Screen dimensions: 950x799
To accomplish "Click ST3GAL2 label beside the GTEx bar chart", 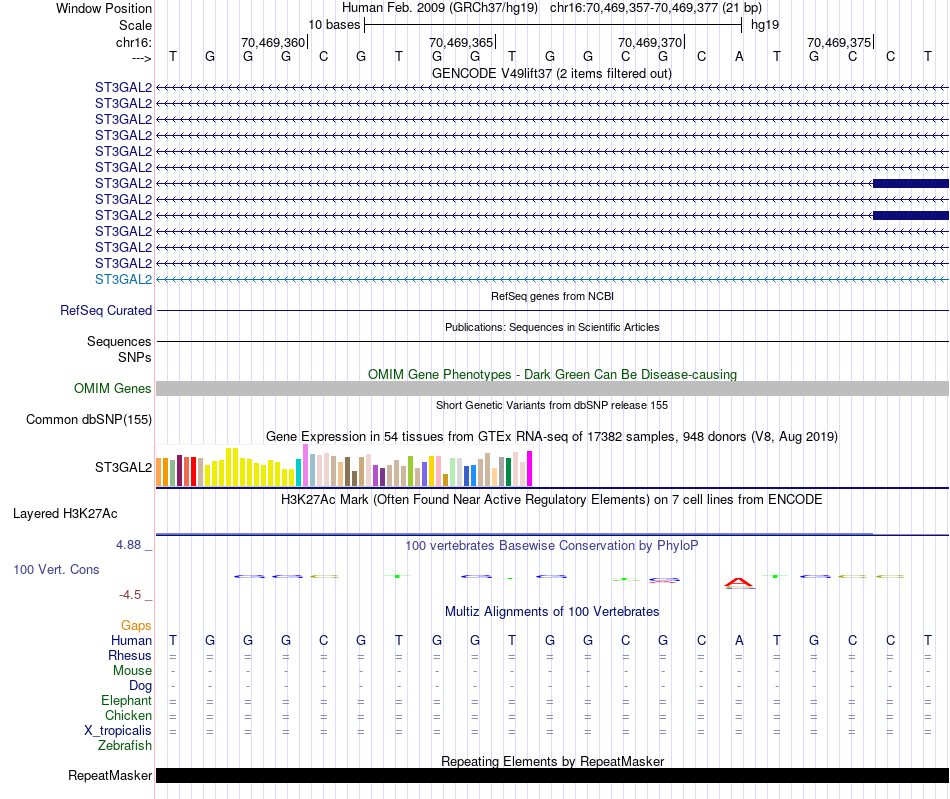I will pyautogui.click(x=124, y=467).
